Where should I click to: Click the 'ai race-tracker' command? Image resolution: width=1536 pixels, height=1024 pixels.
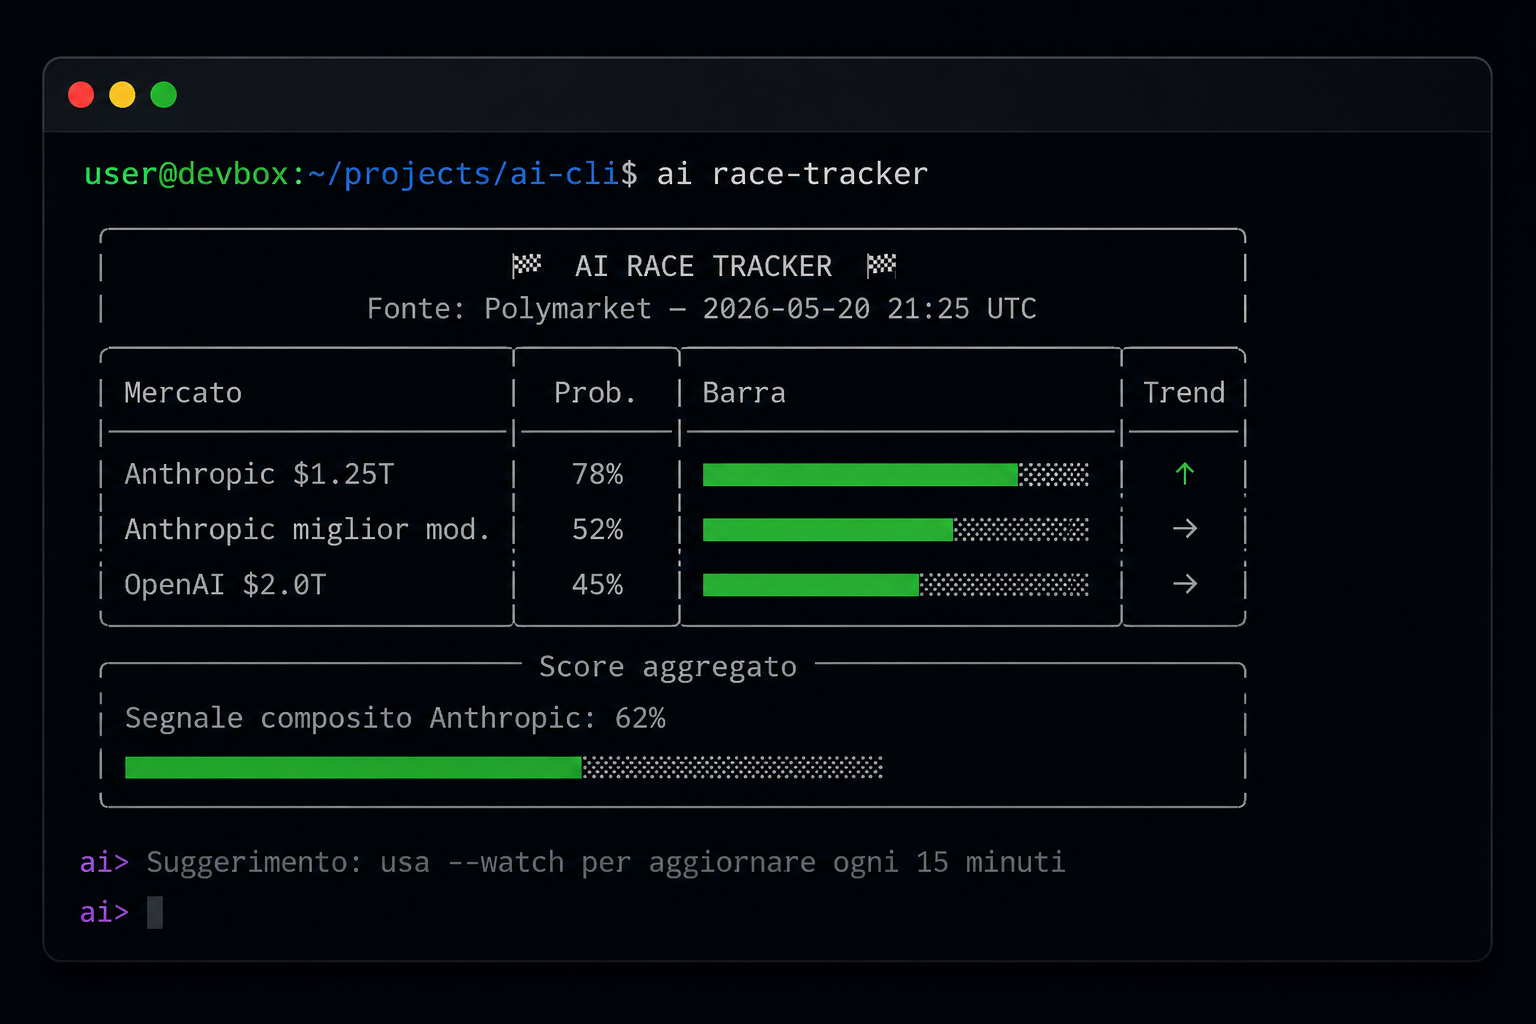pos(792,174)
